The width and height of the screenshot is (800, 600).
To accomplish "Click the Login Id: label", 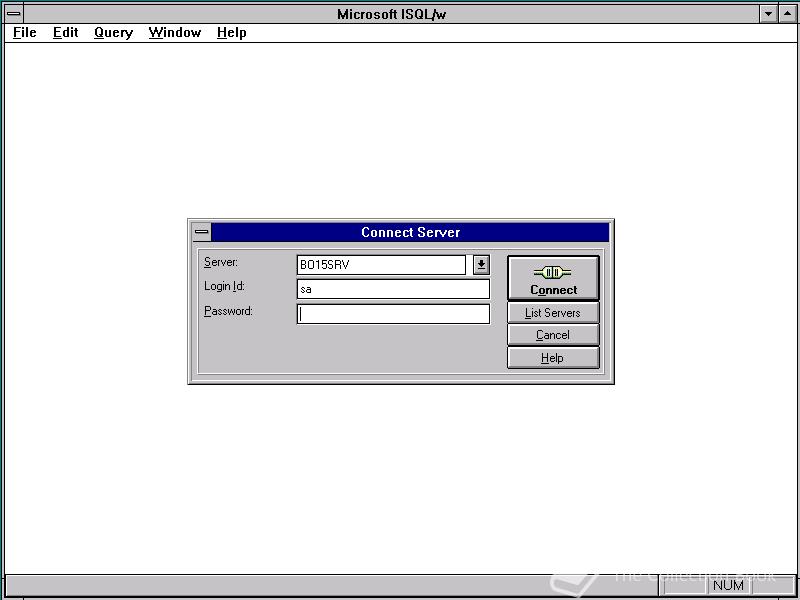I will 224,286.
